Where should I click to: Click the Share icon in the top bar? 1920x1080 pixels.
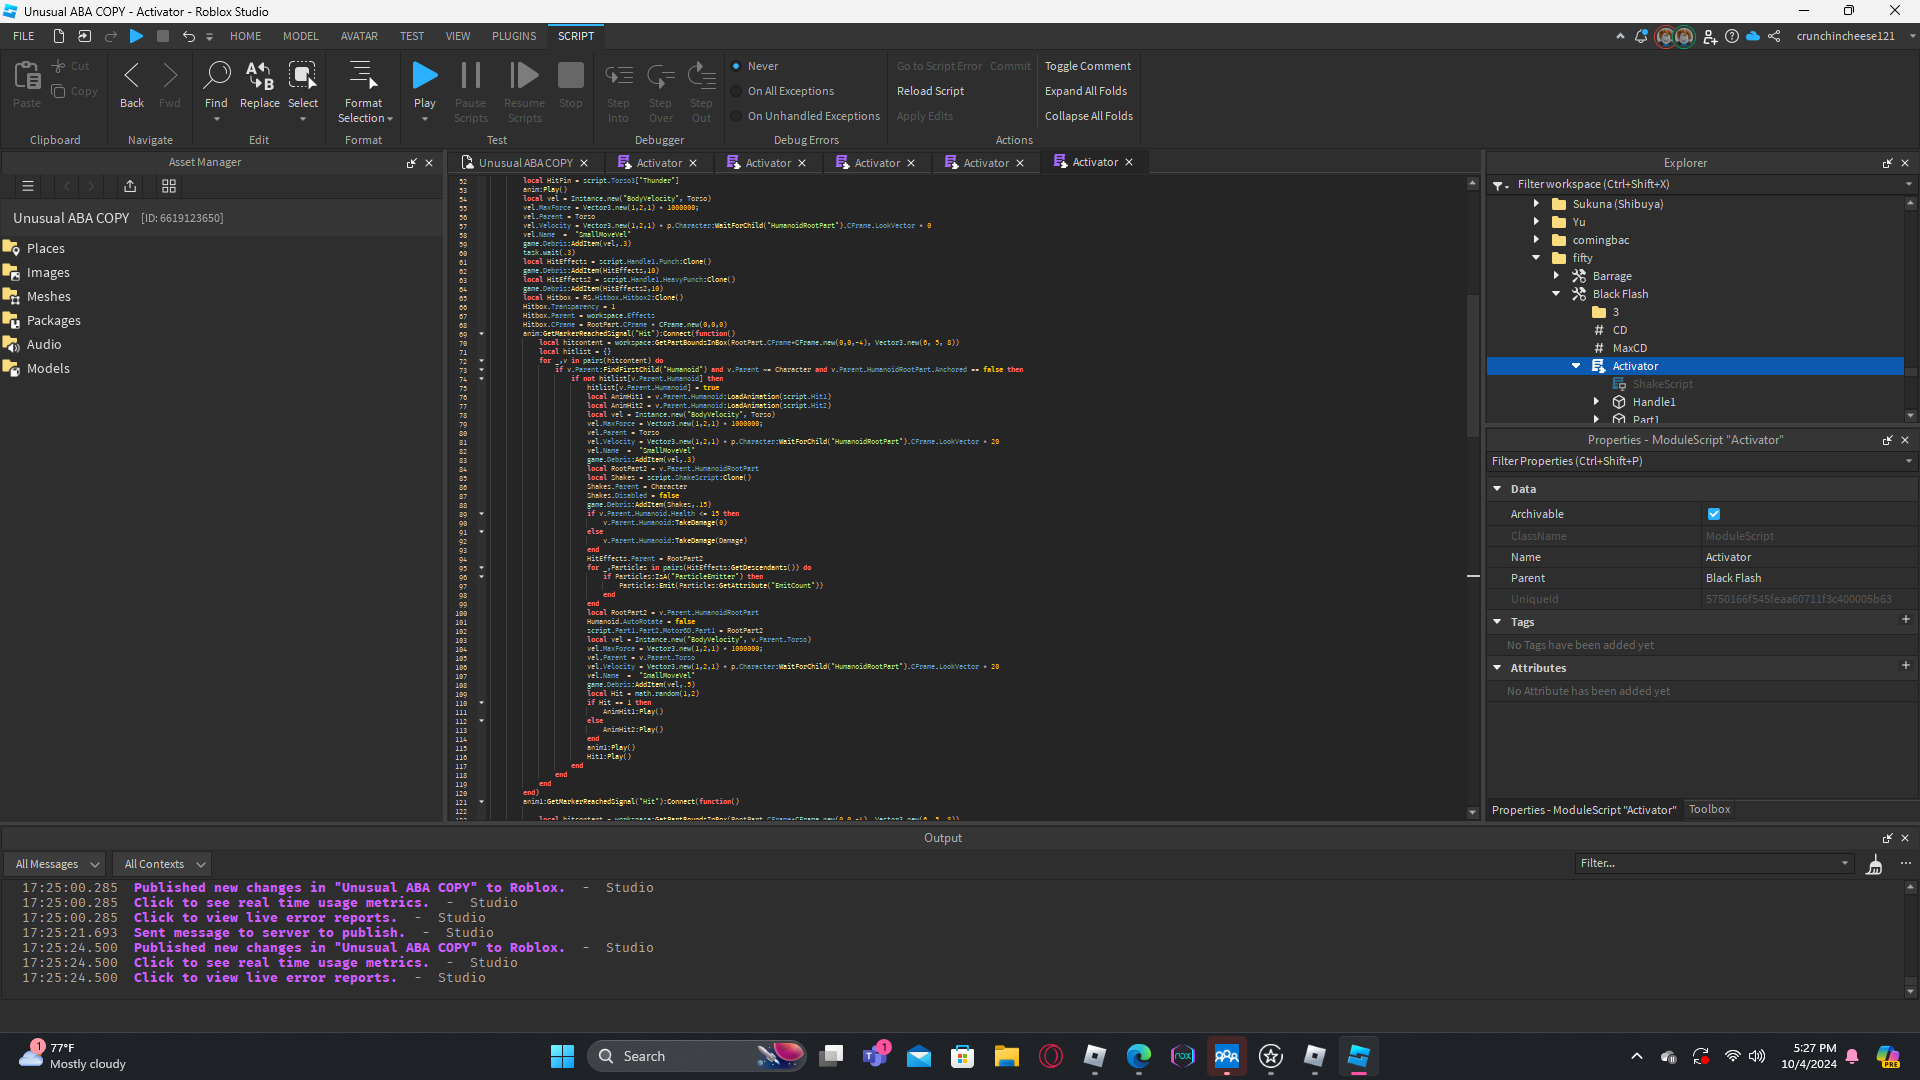click(1774, 36)
